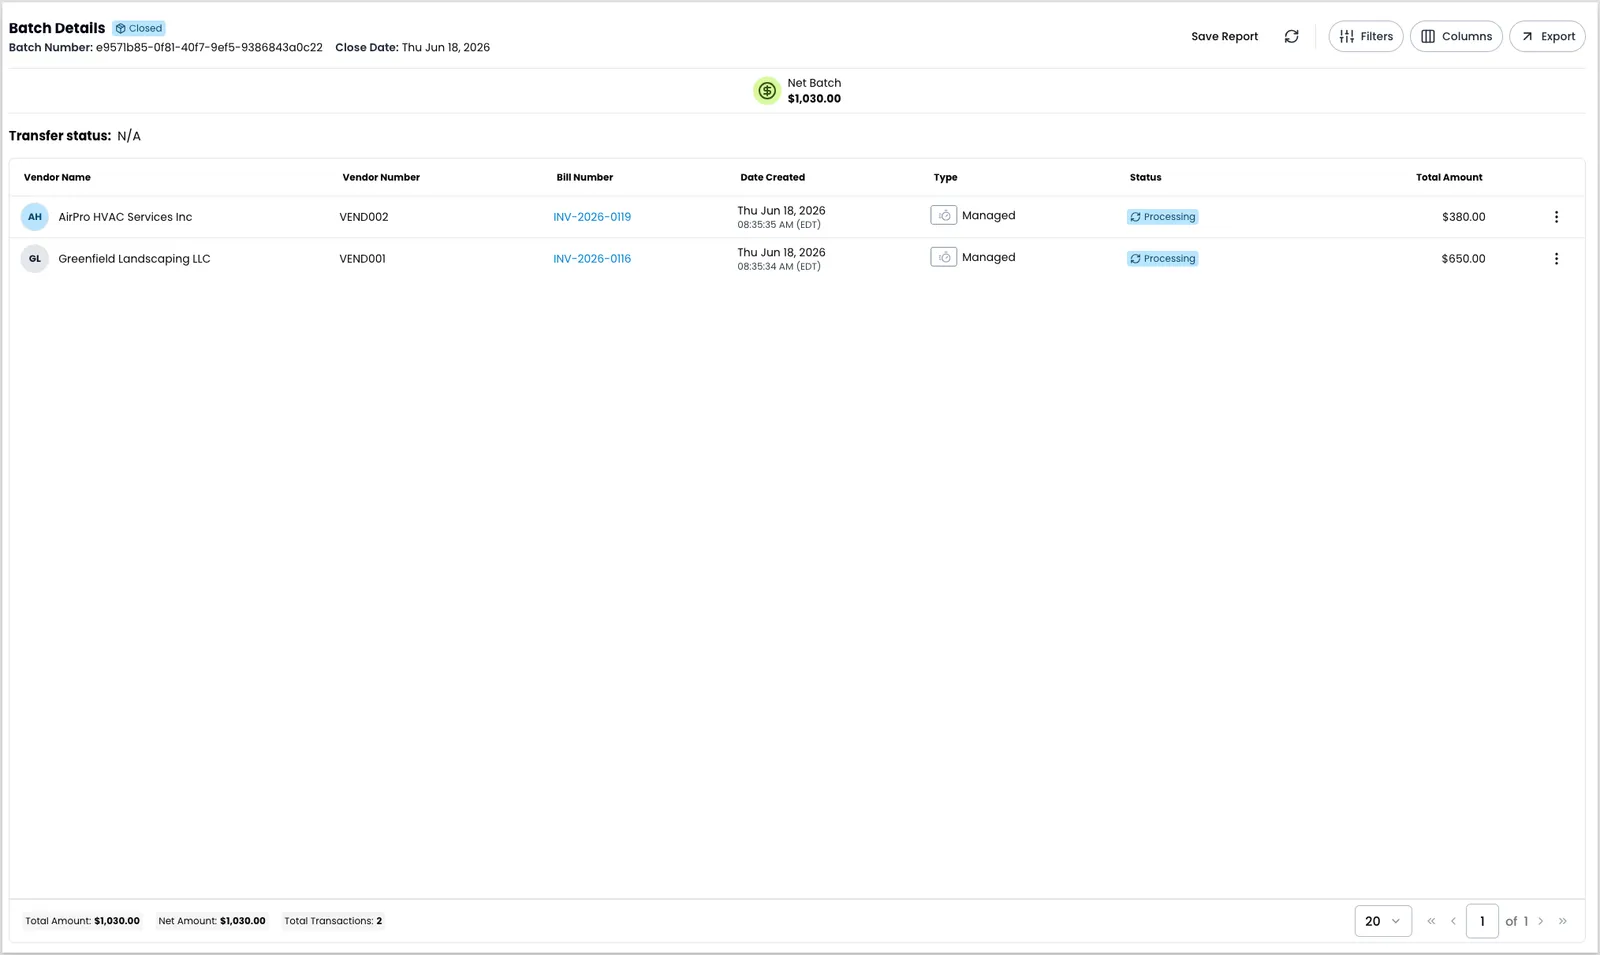1600x955 pixels.
Task: Sort by the Type column header
Action: (946, 177)
